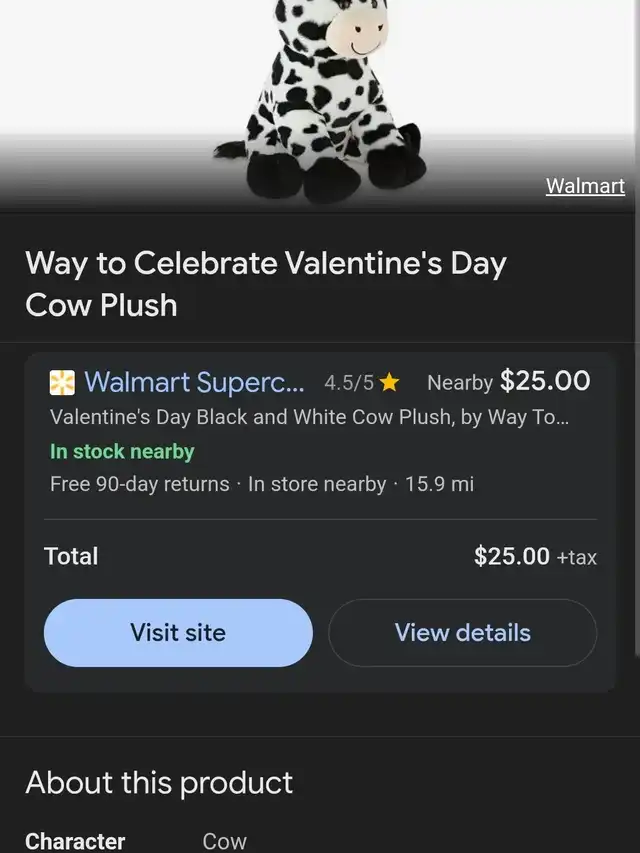Open the Walmart Superc... store name link
The image size is (640, 853).
[x=194, y=382]
